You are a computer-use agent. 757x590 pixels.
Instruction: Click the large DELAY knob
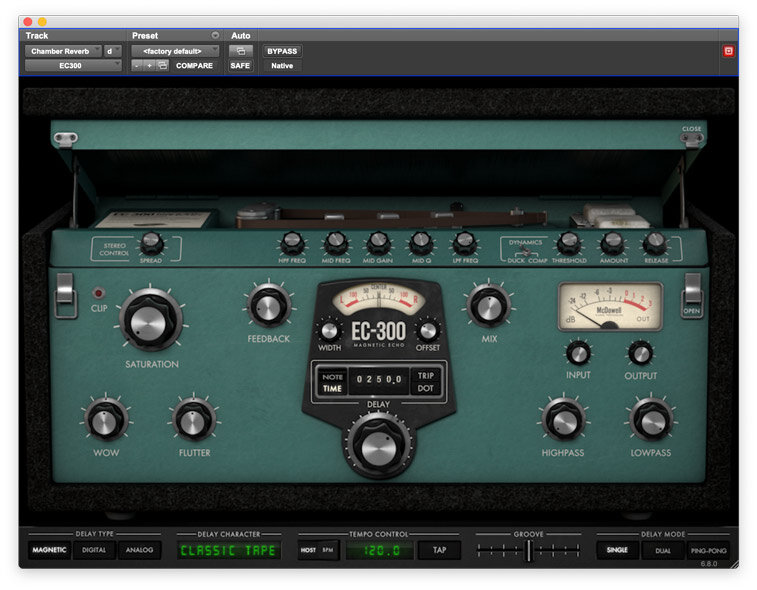(378, 447)
